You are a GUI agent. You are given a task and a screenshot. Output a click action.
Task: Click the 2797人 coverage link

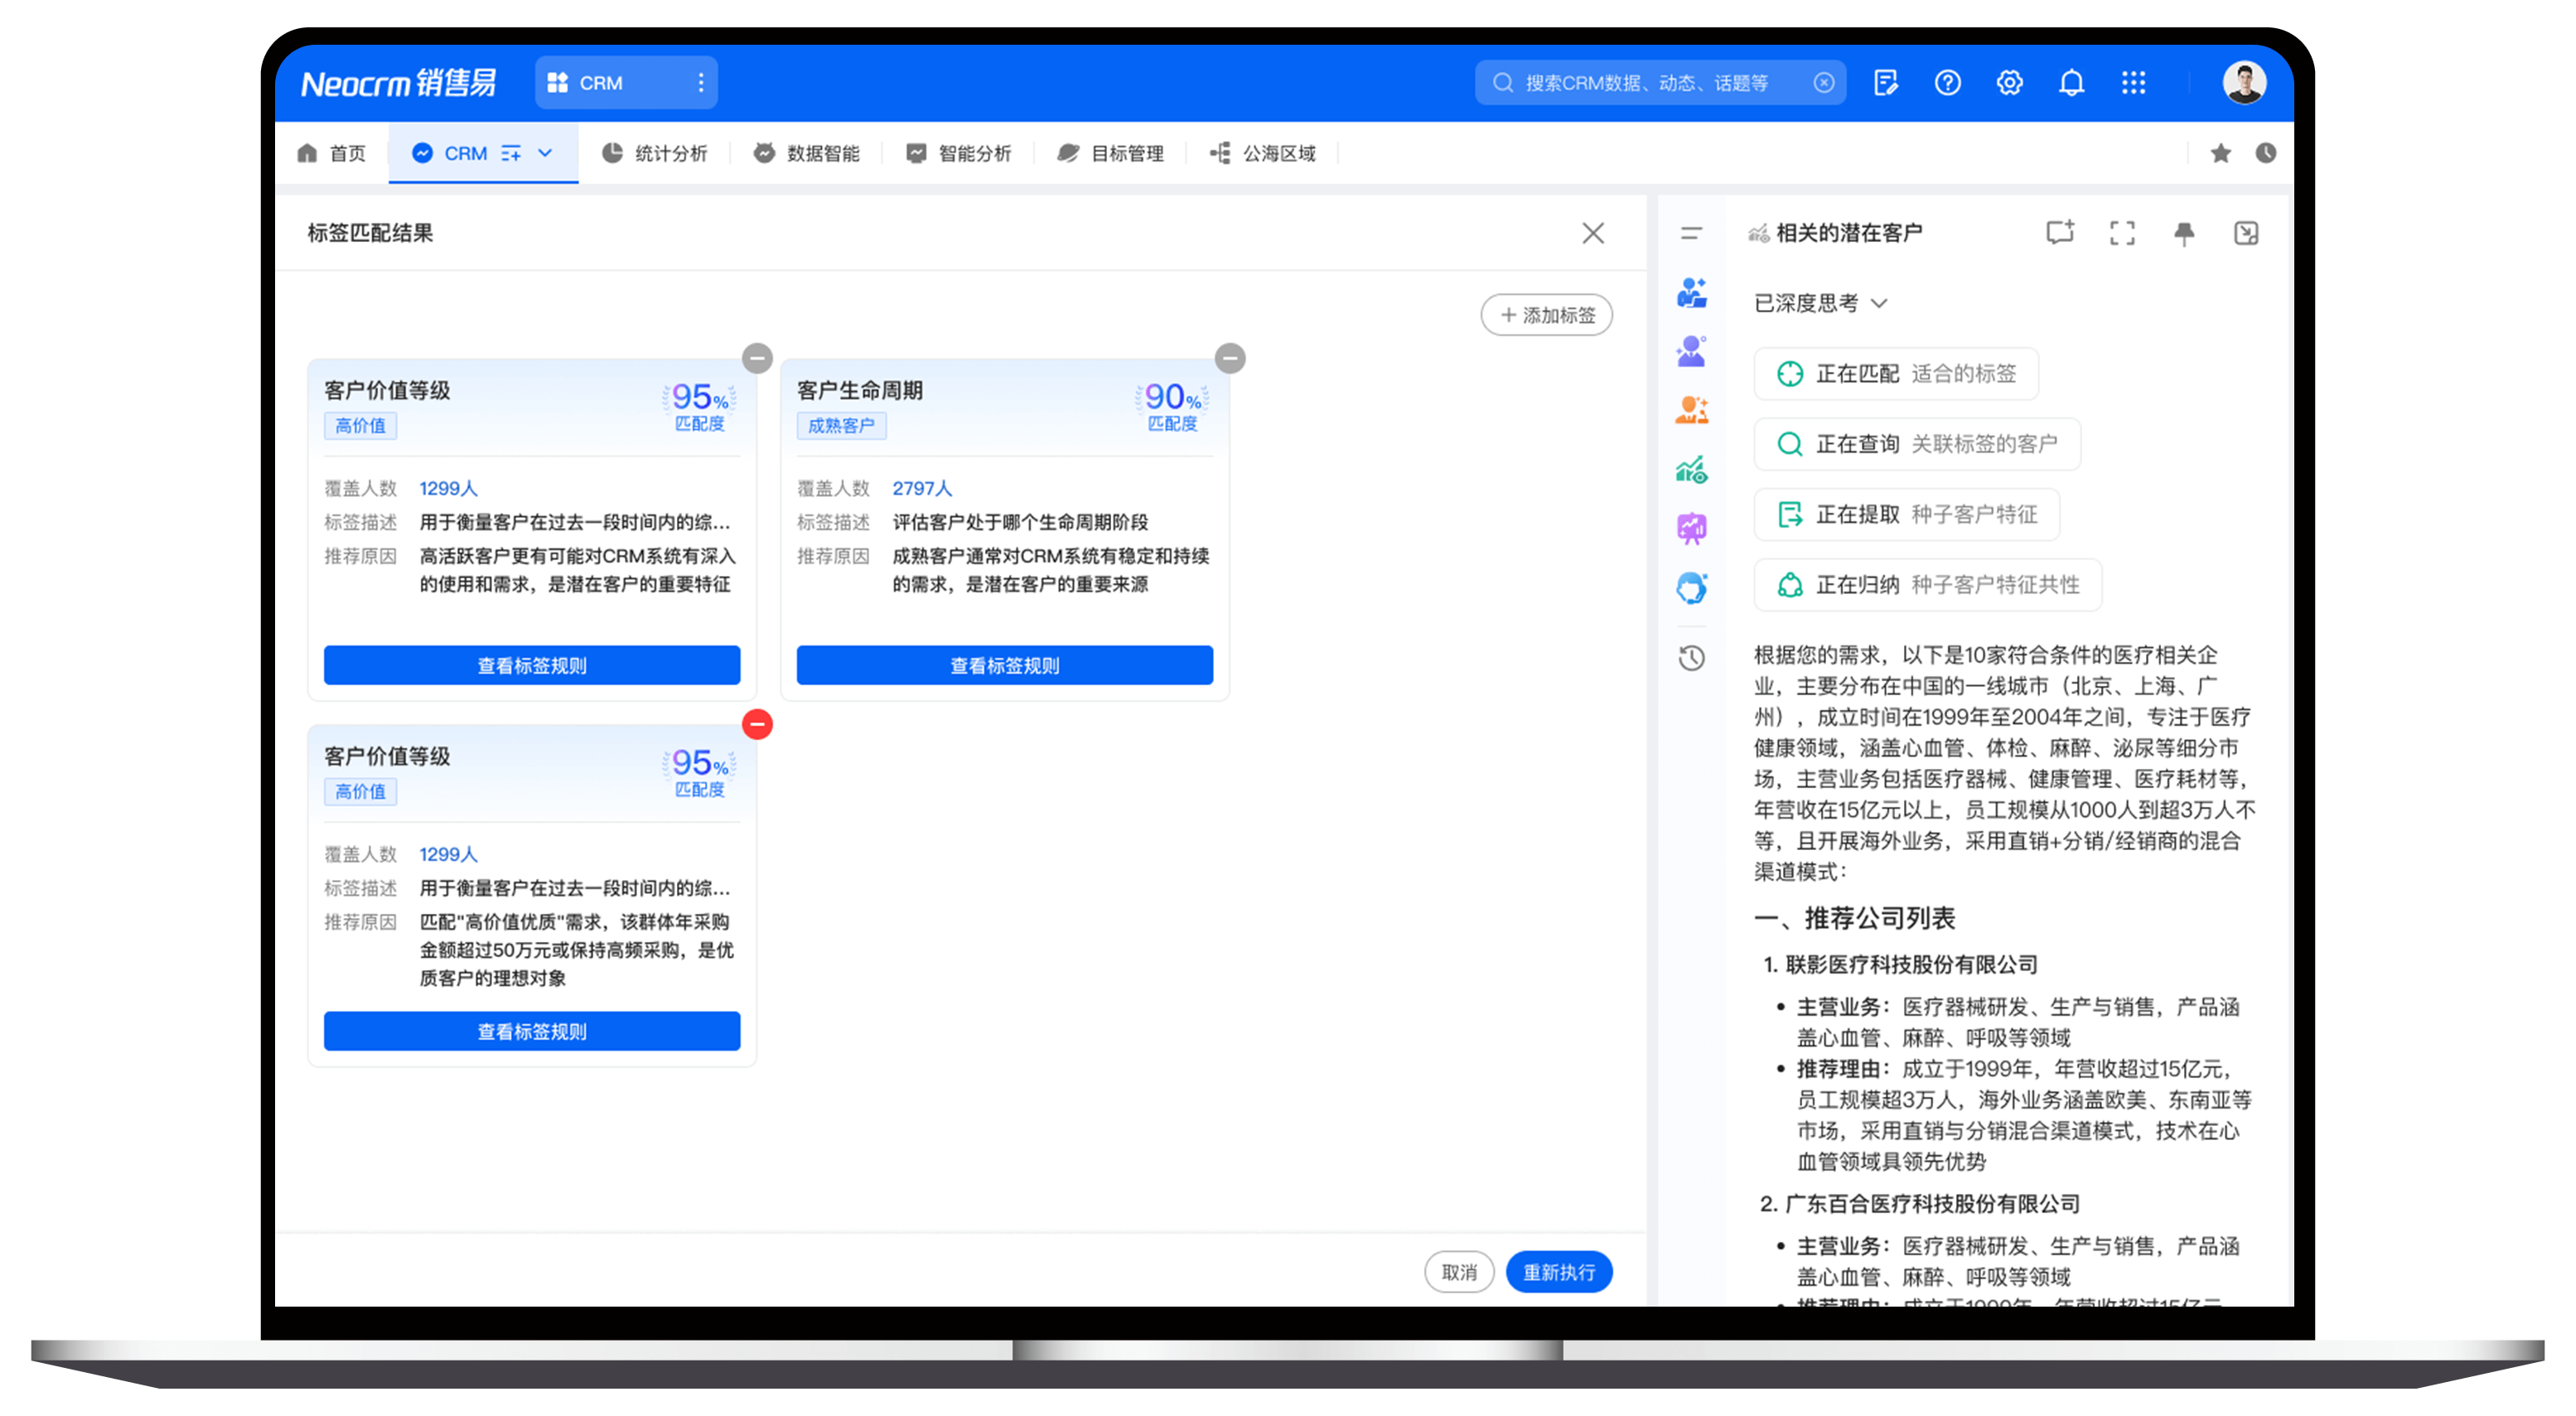(x=922, y=488)
